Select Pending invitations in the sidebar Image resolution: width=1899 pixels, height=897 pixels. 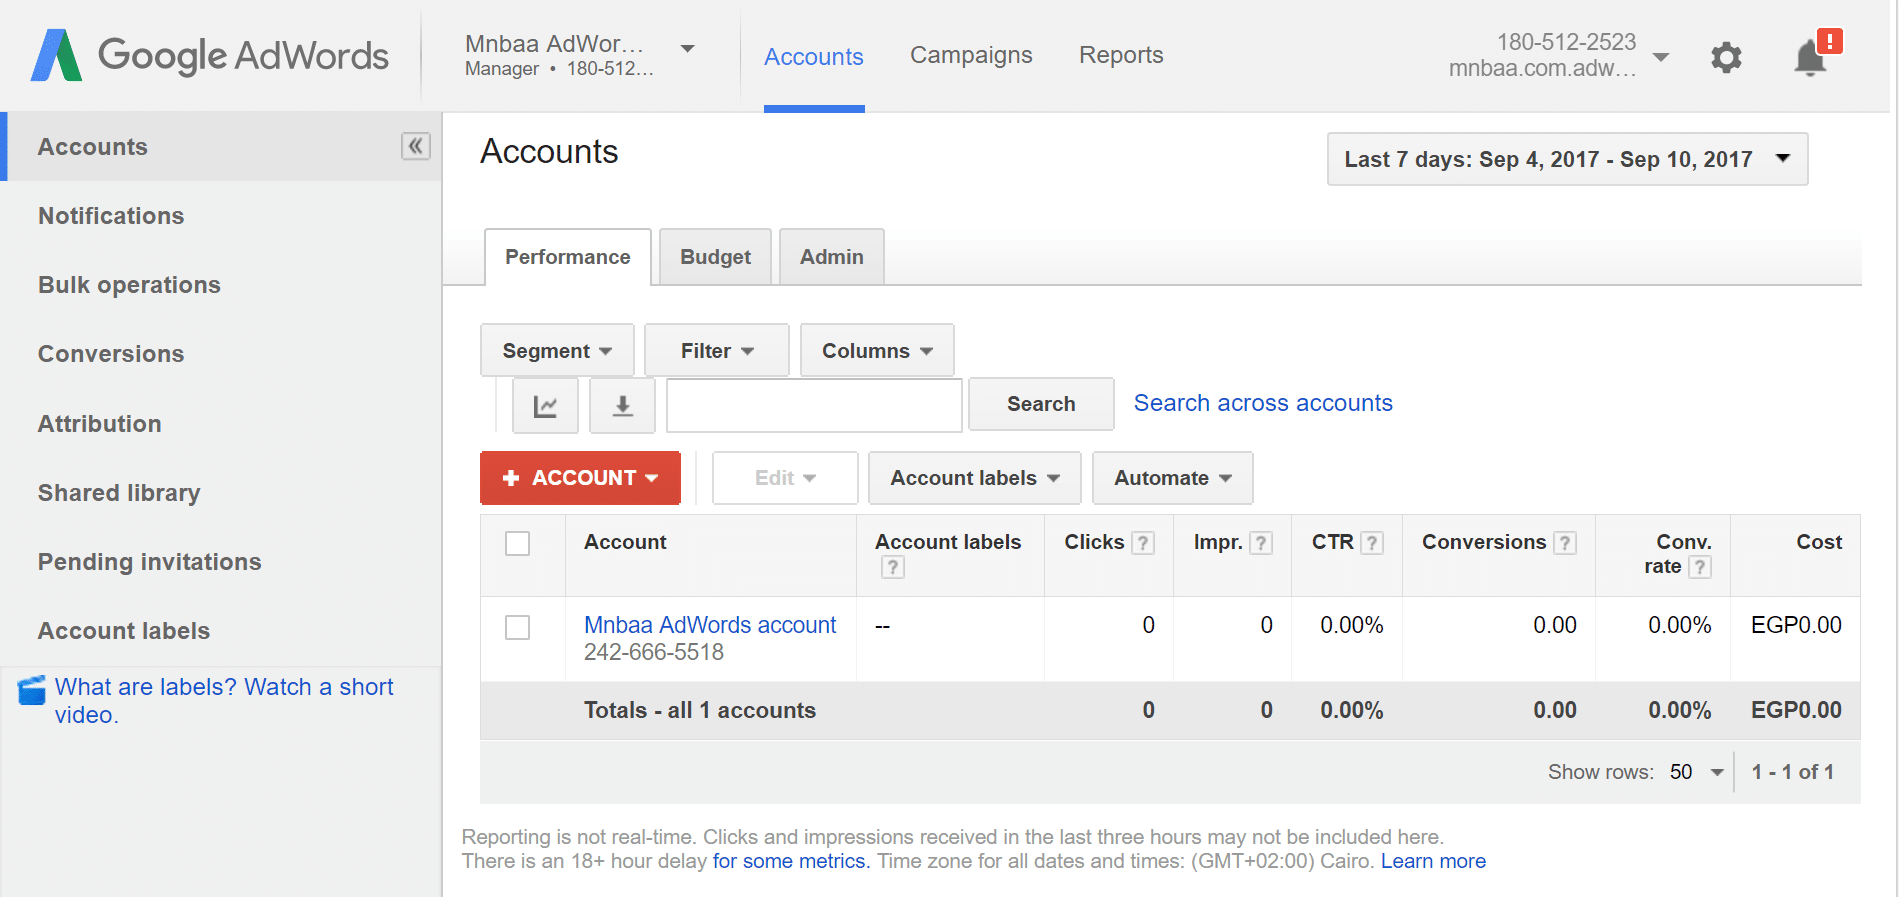tap(149, 562)
